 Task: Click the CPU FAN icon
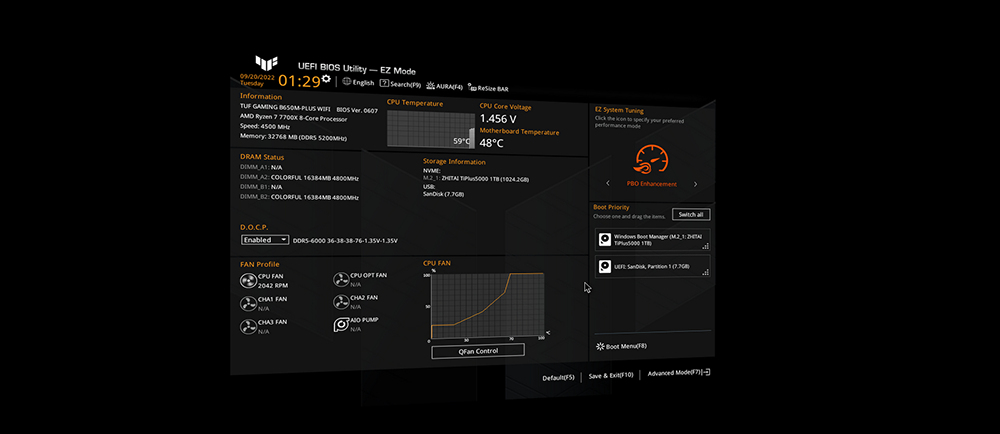click(x=247, y=280)
